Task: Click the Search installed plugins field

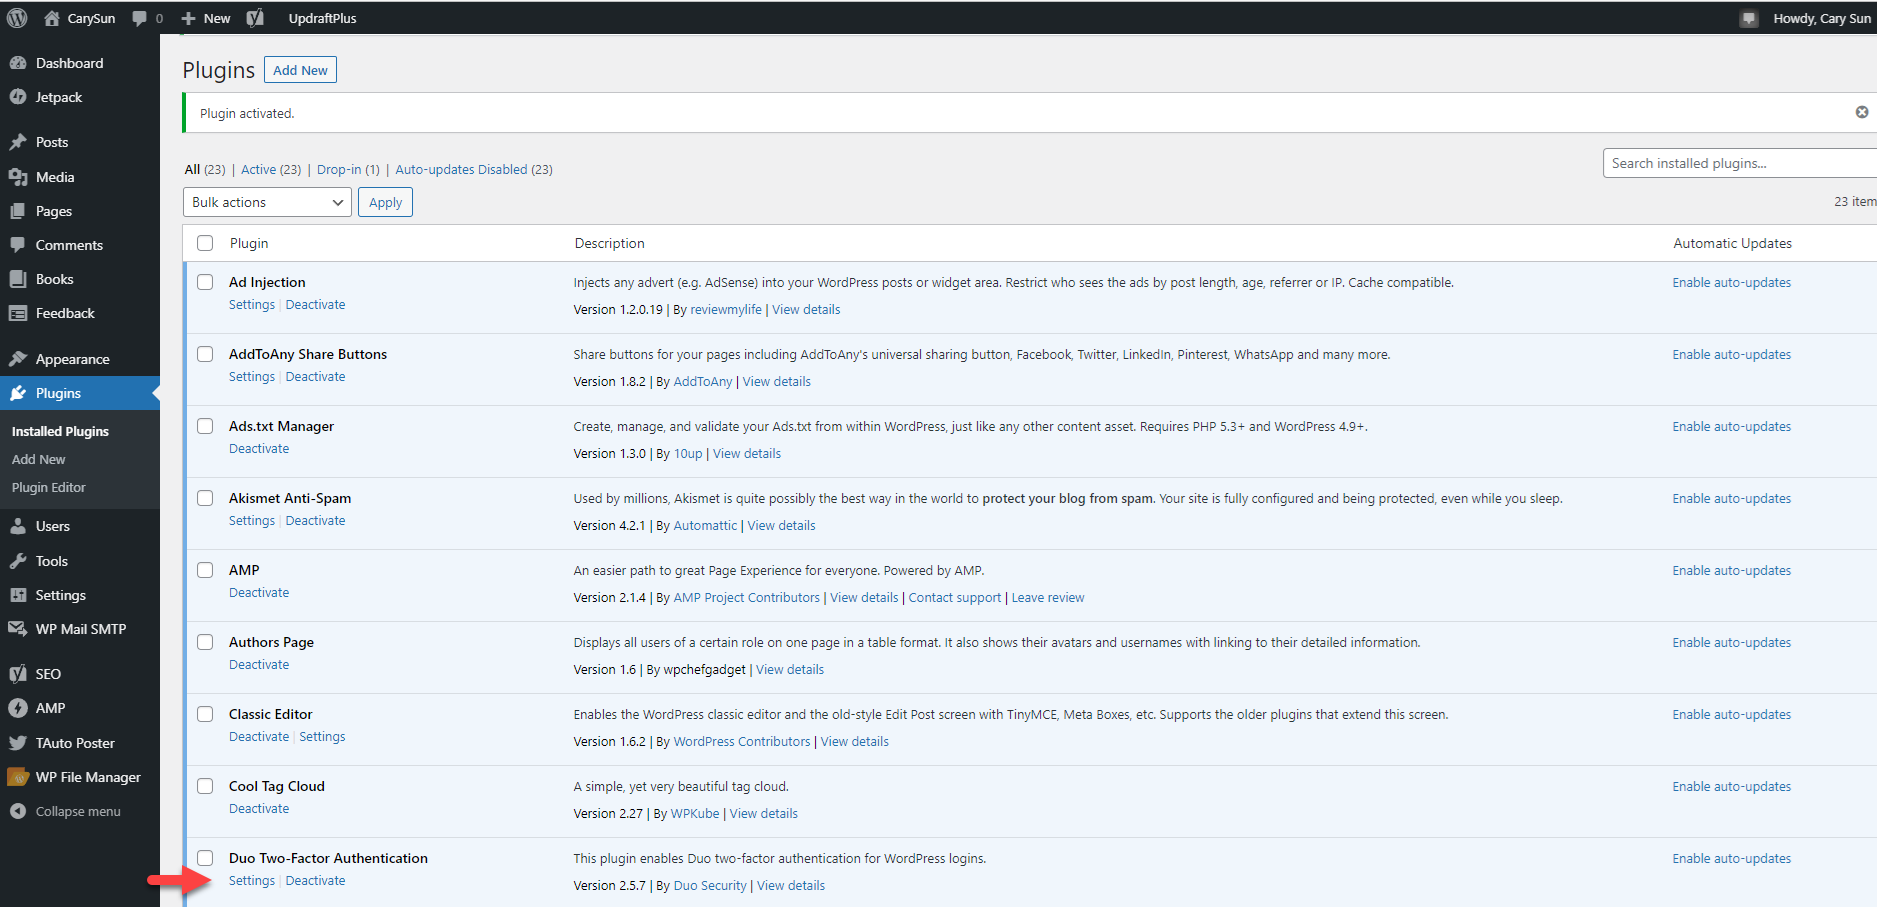Action: click(x=1740, y=163)
